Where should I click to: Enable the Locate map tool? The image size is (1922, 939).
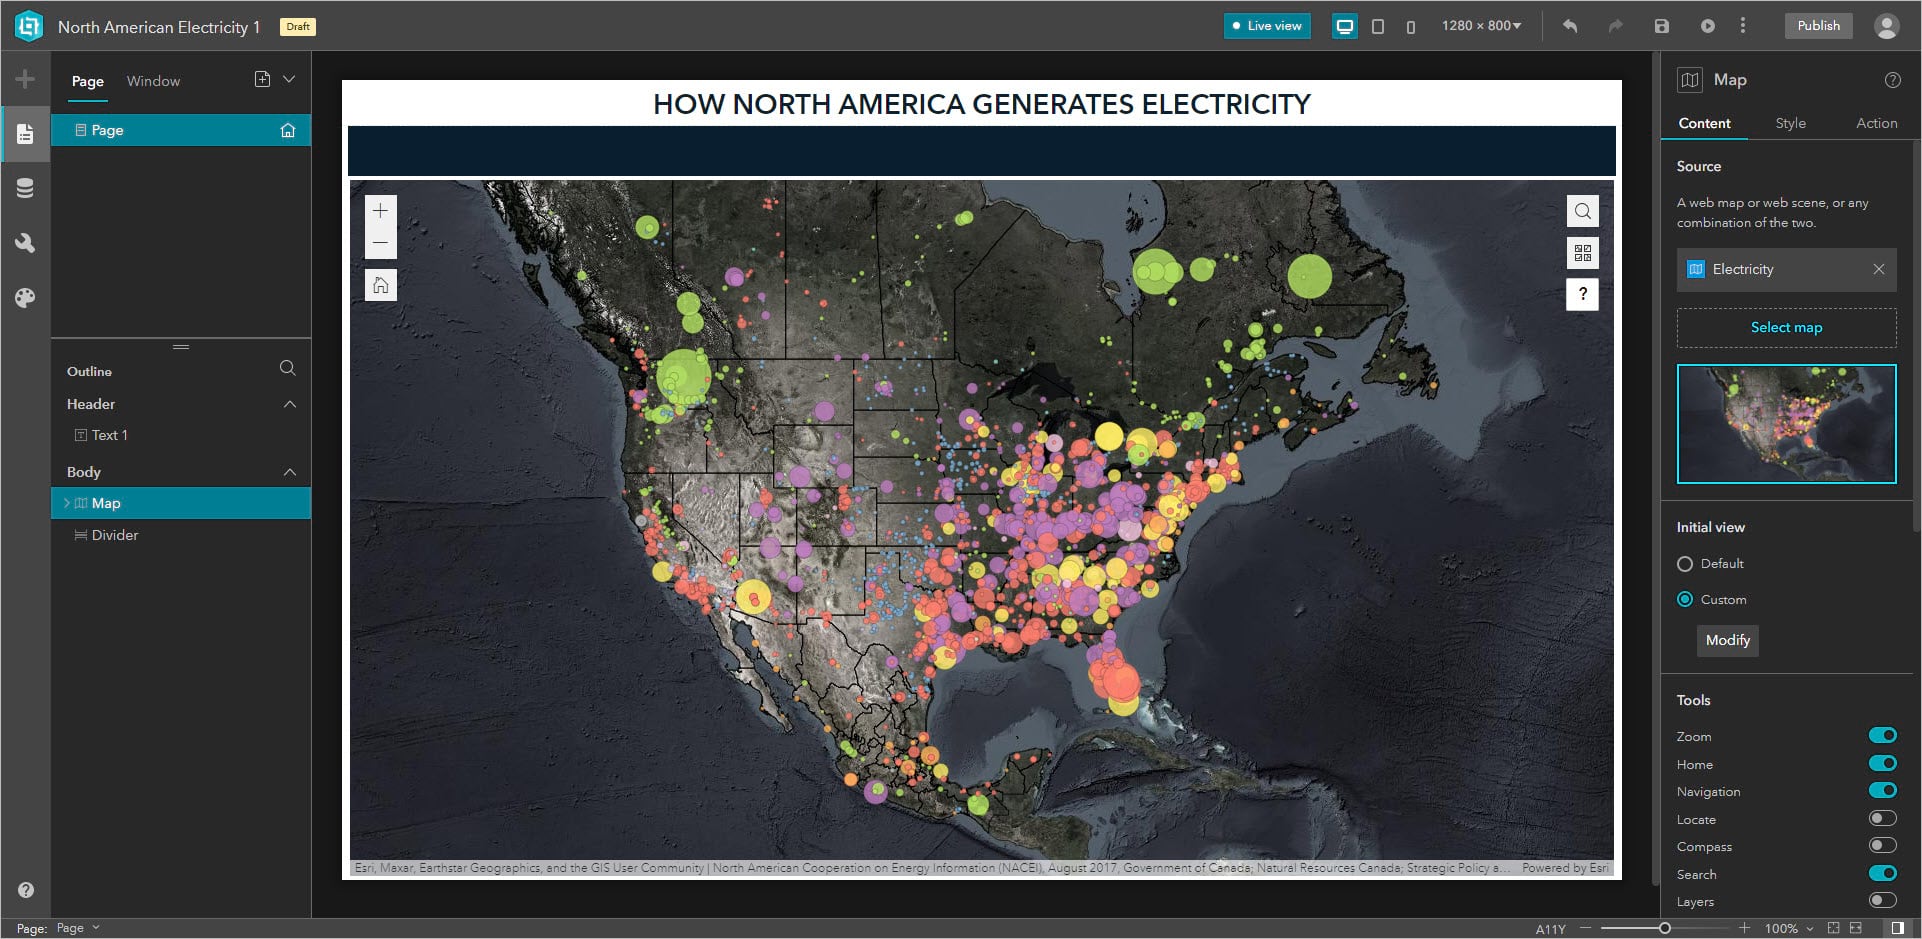pyautogui.click(x=1883, y=818)
